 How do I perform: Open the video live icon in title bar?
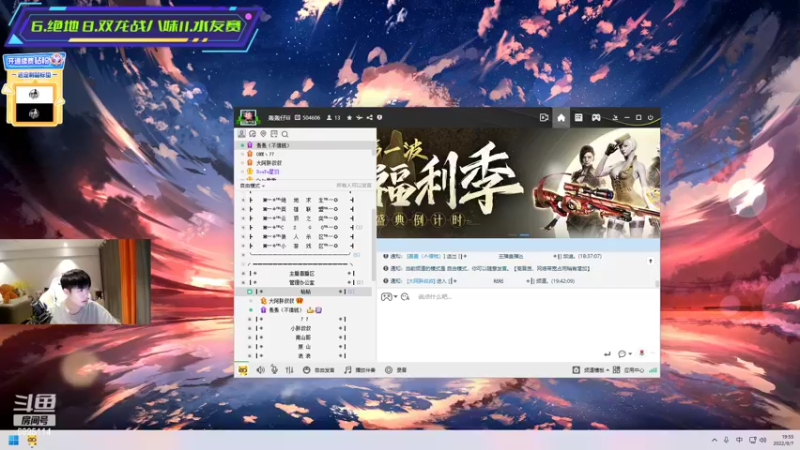point(544,118)
